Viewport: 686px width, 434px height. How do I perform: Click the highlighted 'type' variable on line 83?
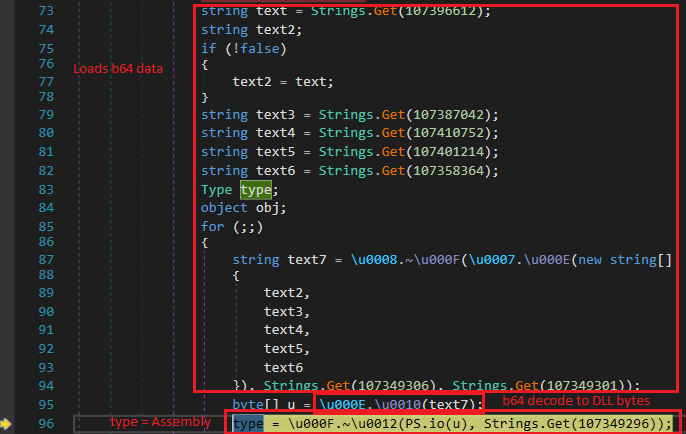coord(255,189)
